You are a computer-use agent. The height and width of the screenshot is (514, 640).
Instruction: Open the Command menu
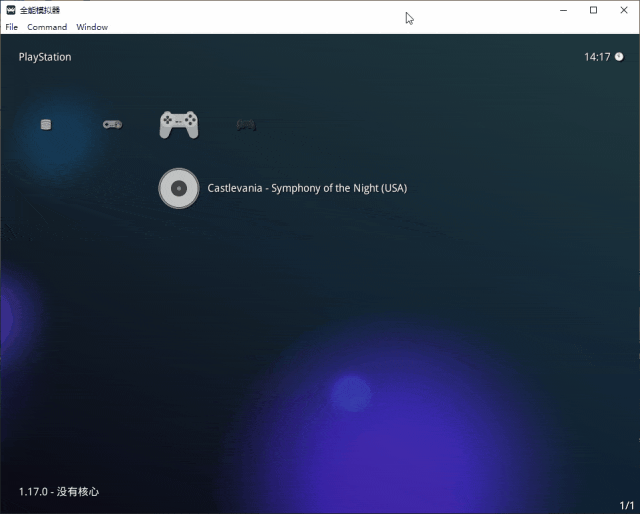coord(47,27)
